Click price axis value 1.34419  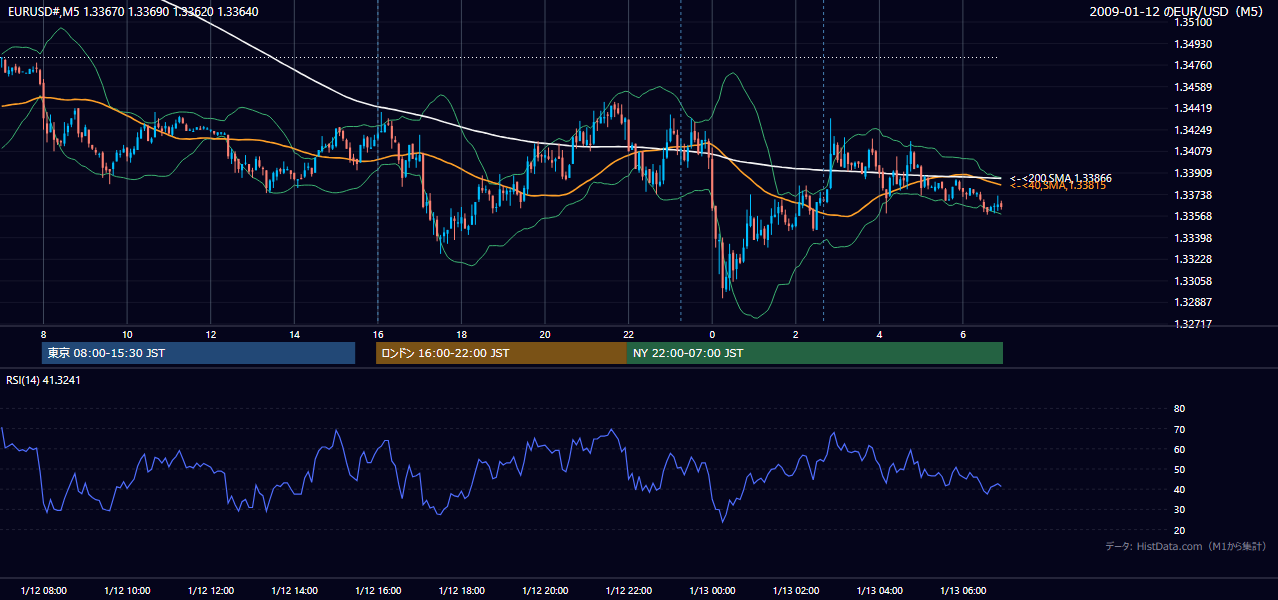coord(1194,108)
